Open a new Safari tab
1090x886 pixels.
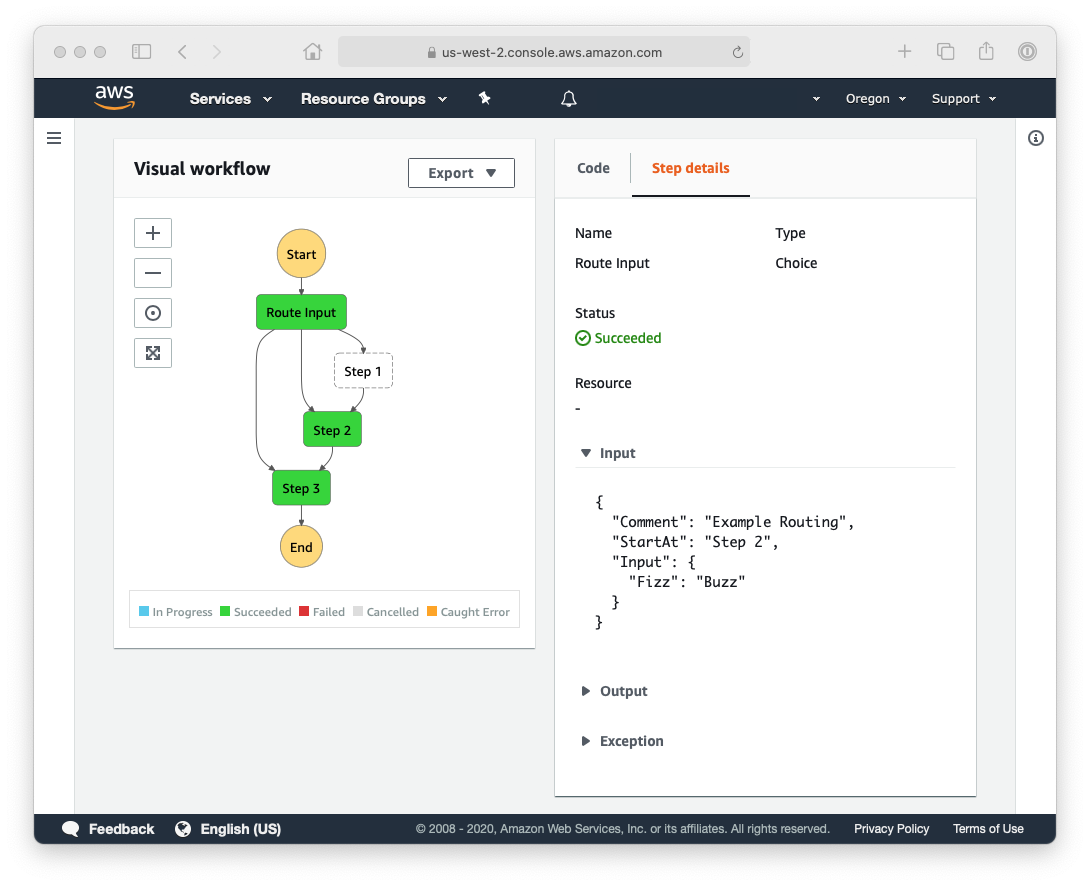(904, 51)
